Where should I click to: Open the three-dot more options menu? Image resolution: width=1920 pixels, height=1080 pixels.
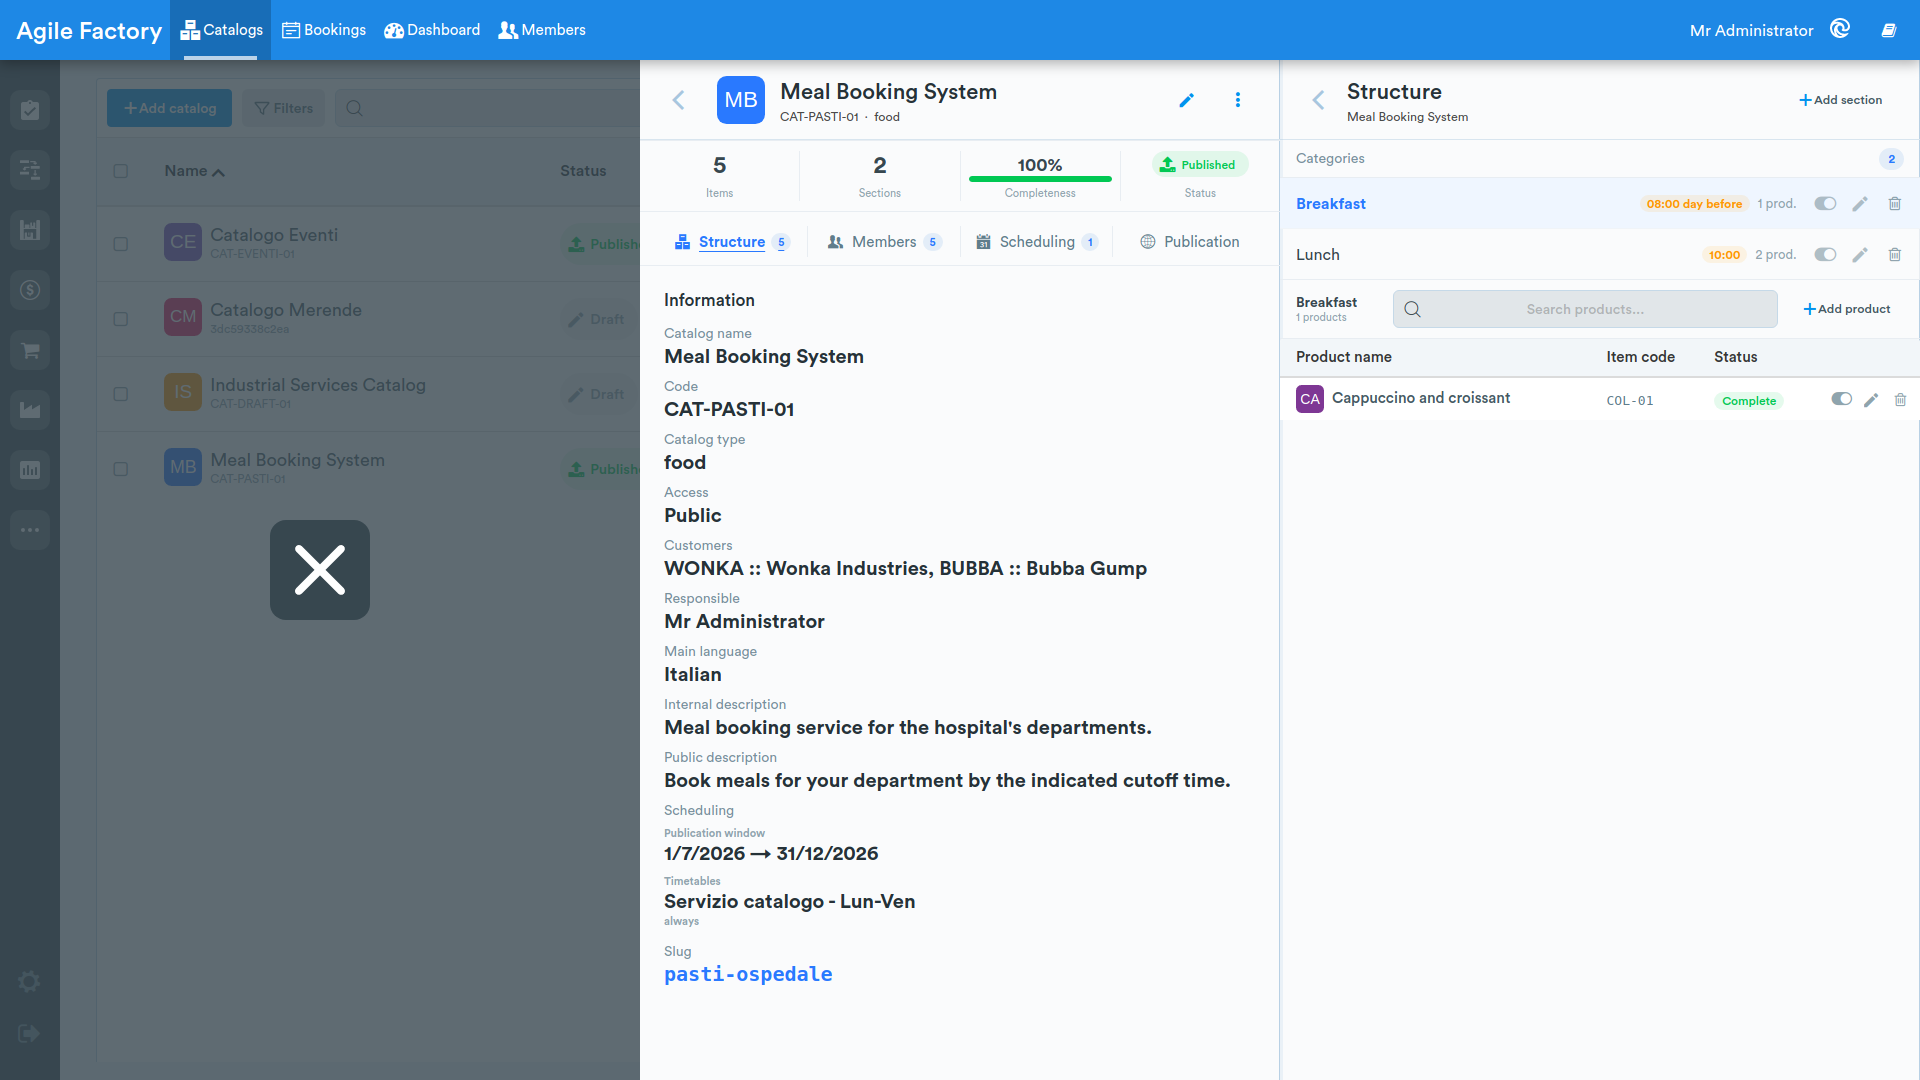[x=1237, y=100]
